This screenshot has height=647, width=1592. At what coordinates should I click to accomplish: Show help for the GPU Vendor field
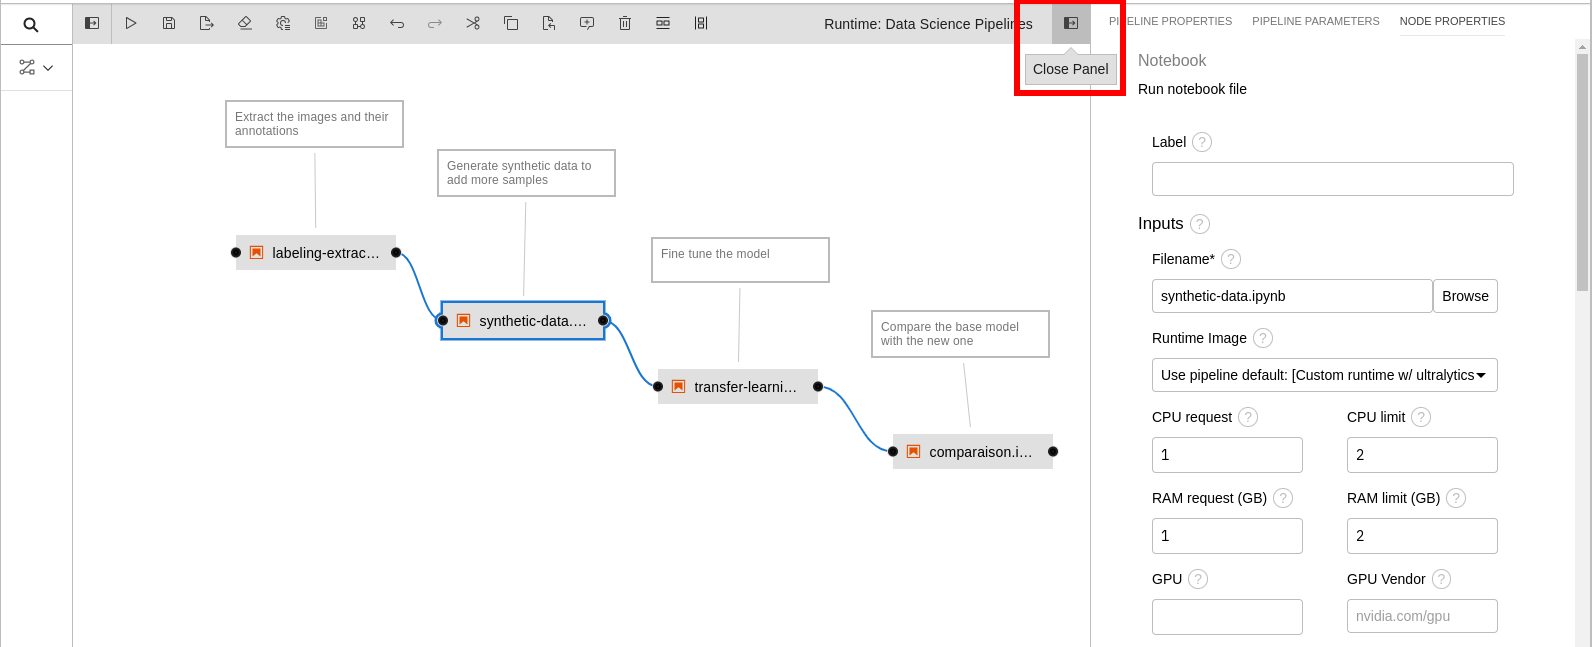click(x=1441, y=579)
